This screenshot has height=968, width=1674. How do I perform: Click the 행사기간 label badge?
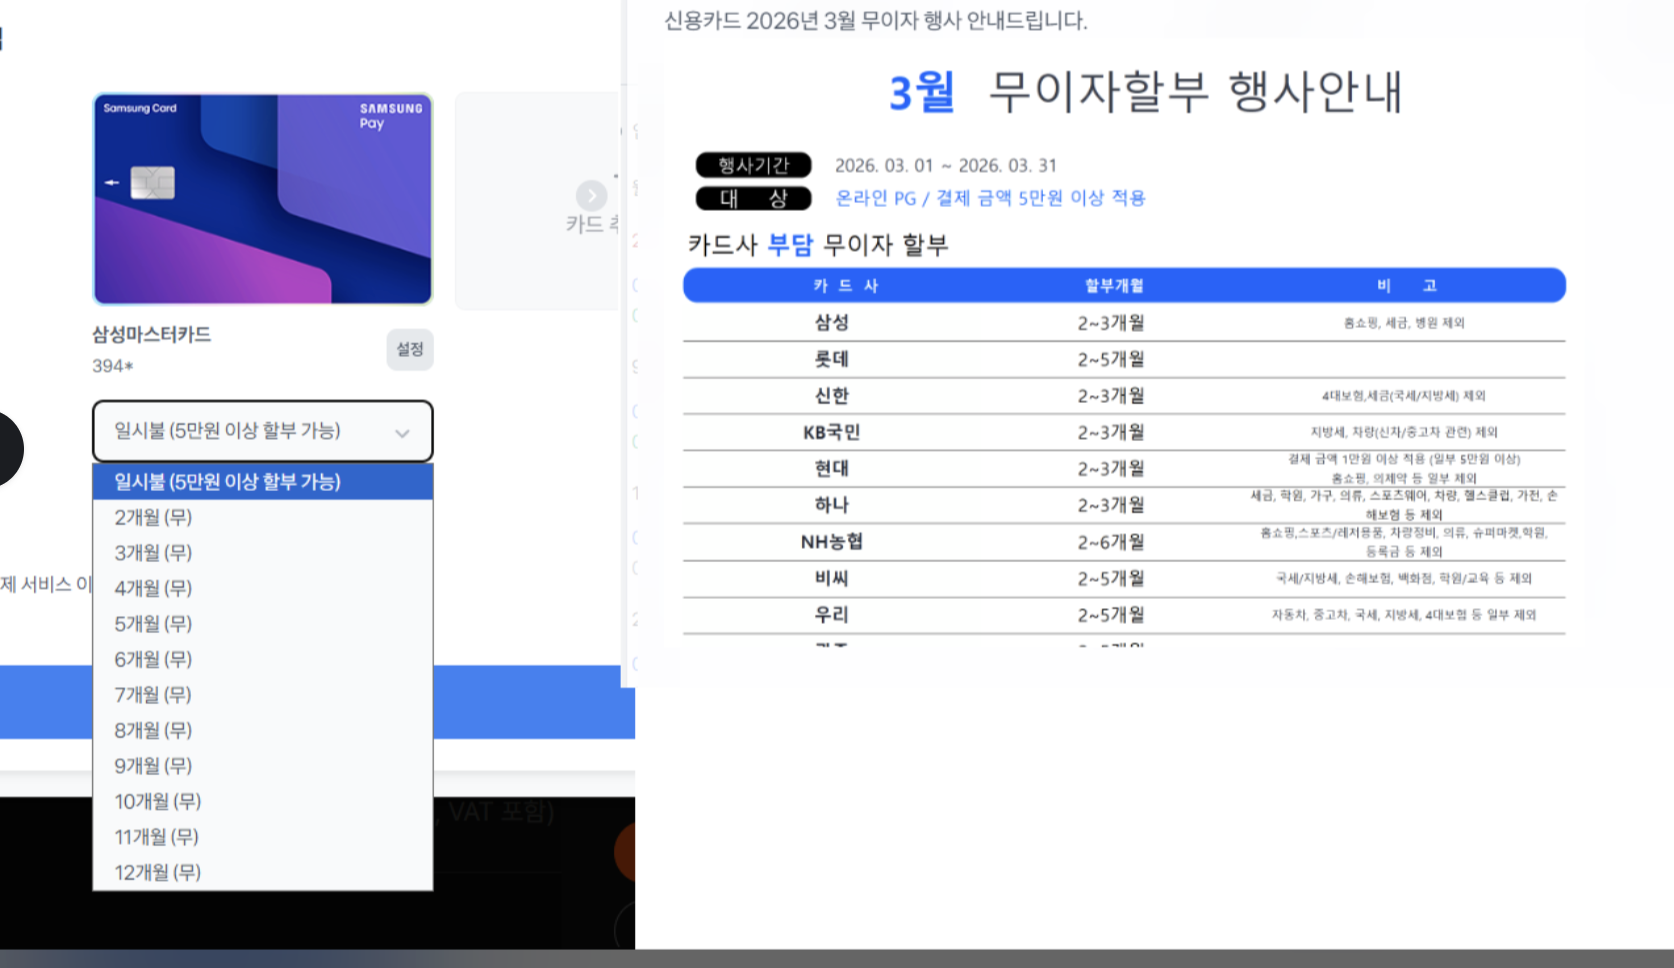754,165
